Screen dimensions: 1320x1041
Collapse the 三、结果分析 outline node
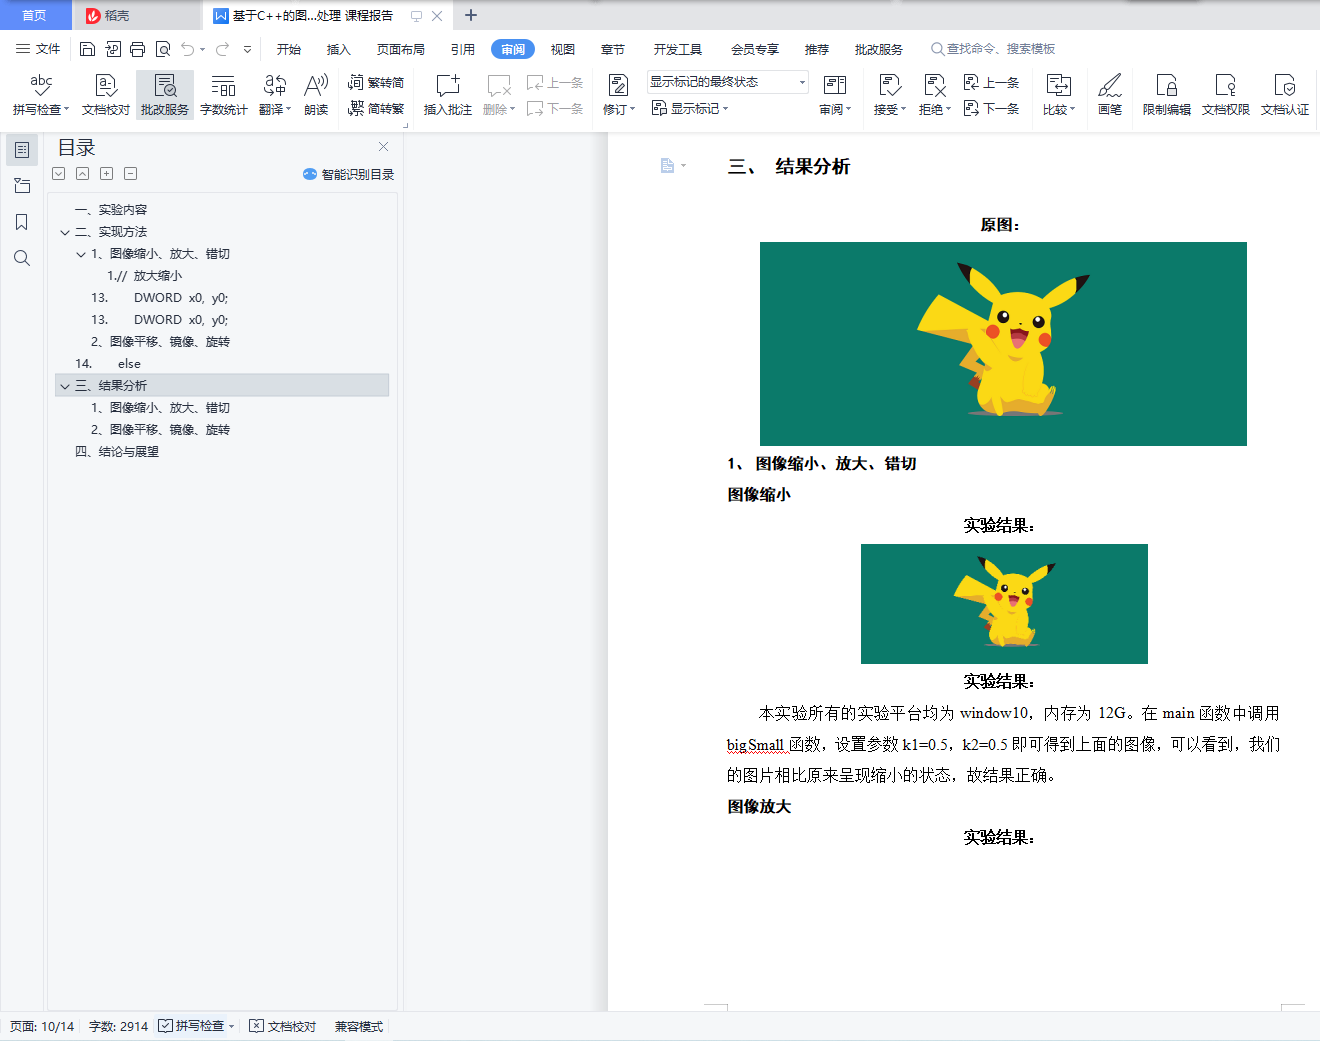[65, 386]
